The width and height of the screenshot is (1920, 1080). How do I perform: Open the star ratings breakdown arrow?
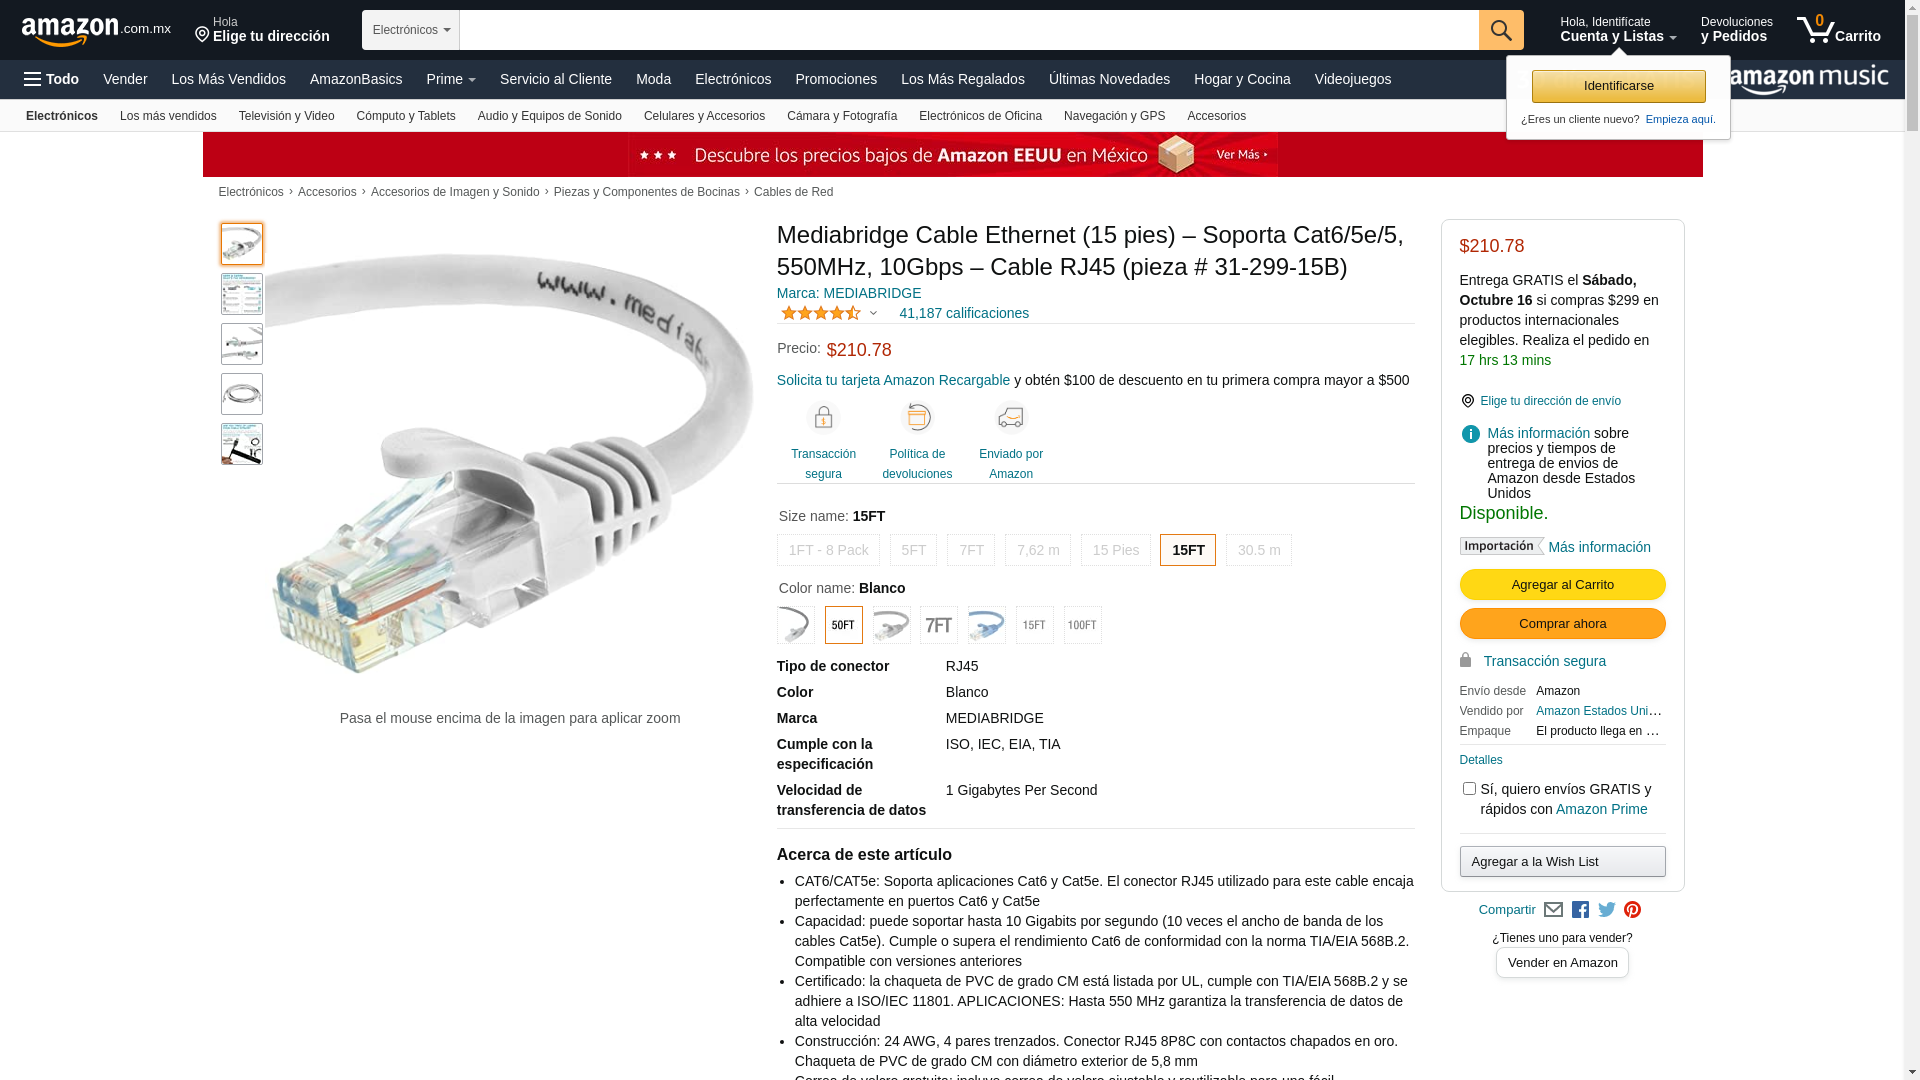(873, 314)
